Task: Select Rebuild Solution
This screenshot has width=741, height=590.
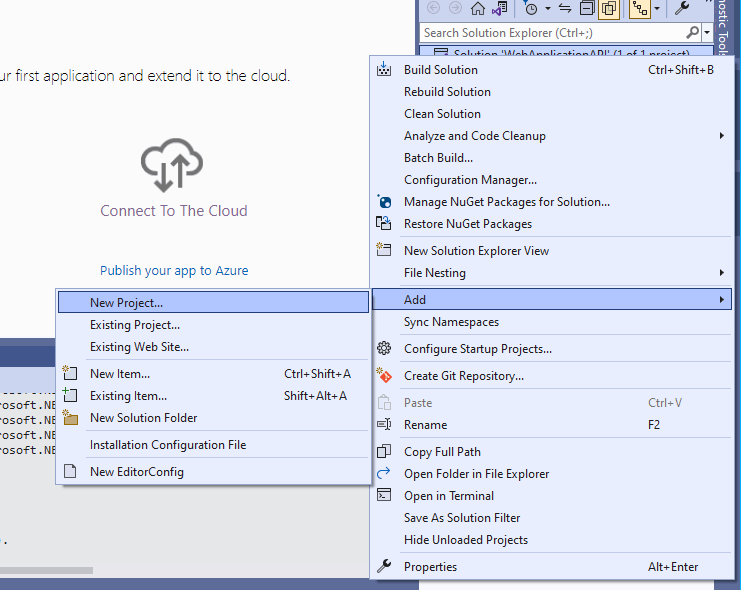Action: click(551, 92)
